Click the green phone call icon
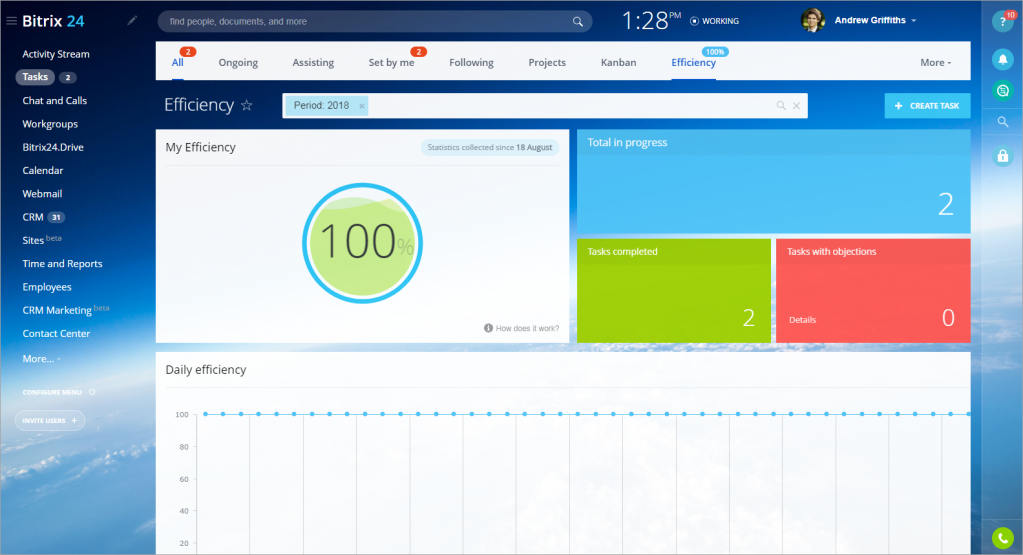This screenshot has height=555, width=1023. click(1003, 537)
